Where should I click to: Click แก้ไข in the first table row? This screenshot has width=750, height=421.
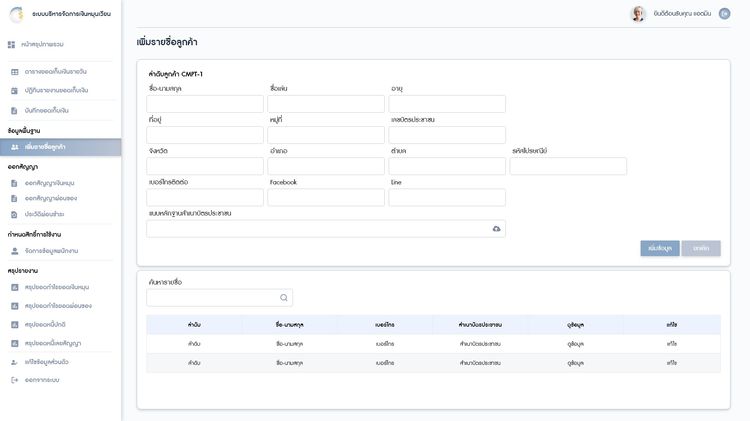(x=671, y=343)
